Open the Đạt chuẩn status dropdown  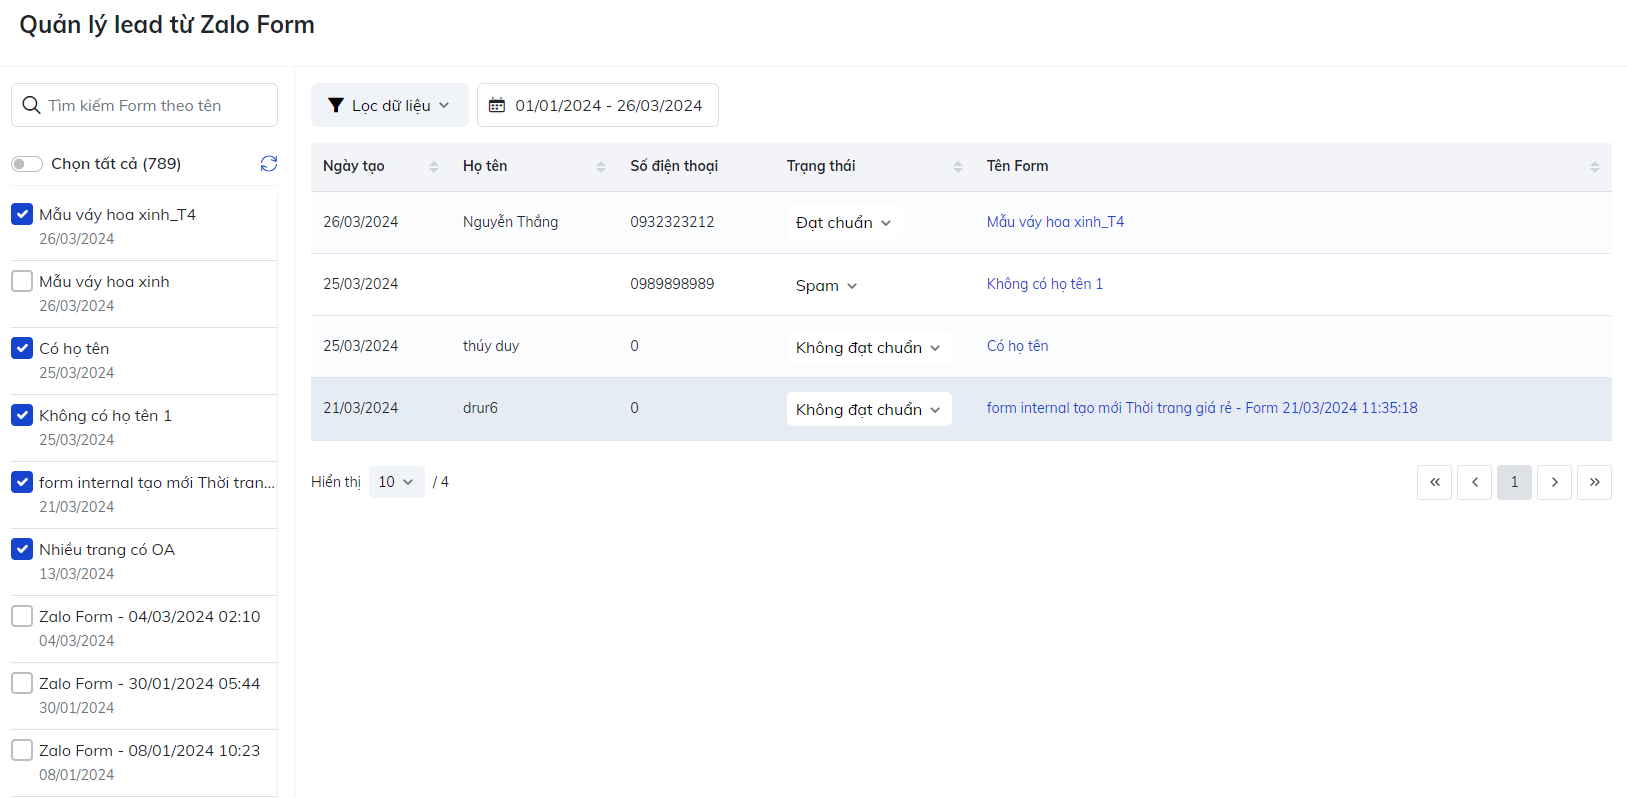click(x=843, y=223)
